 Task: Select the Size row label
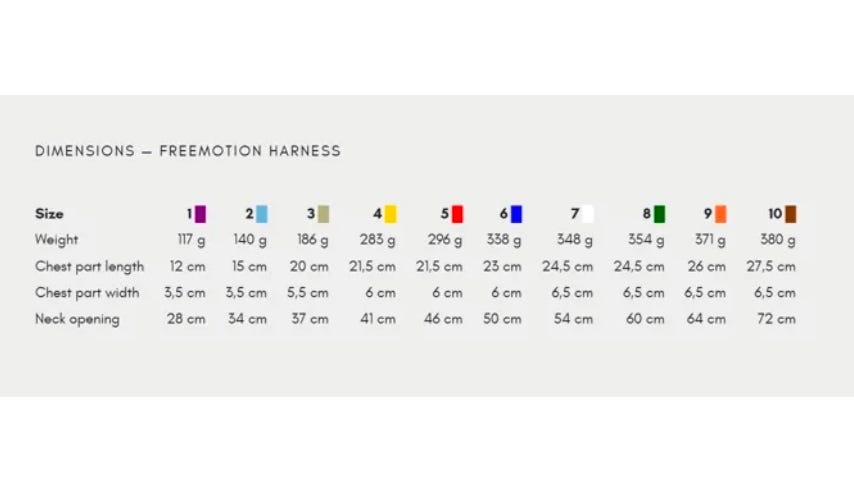coord(49,214)
